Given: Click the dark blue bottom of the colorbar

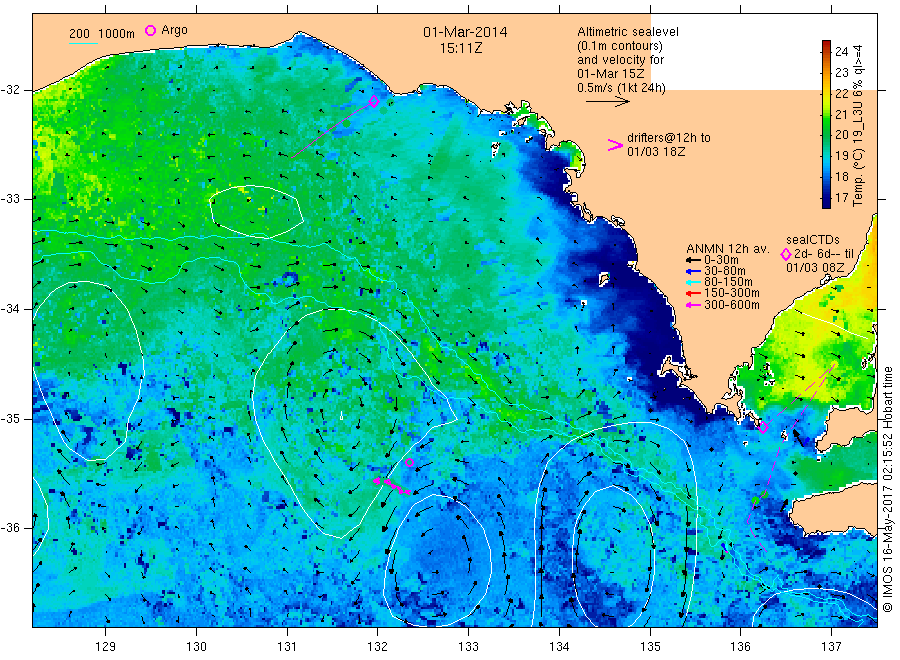Looking at the screenshot, I should point(827,201).
